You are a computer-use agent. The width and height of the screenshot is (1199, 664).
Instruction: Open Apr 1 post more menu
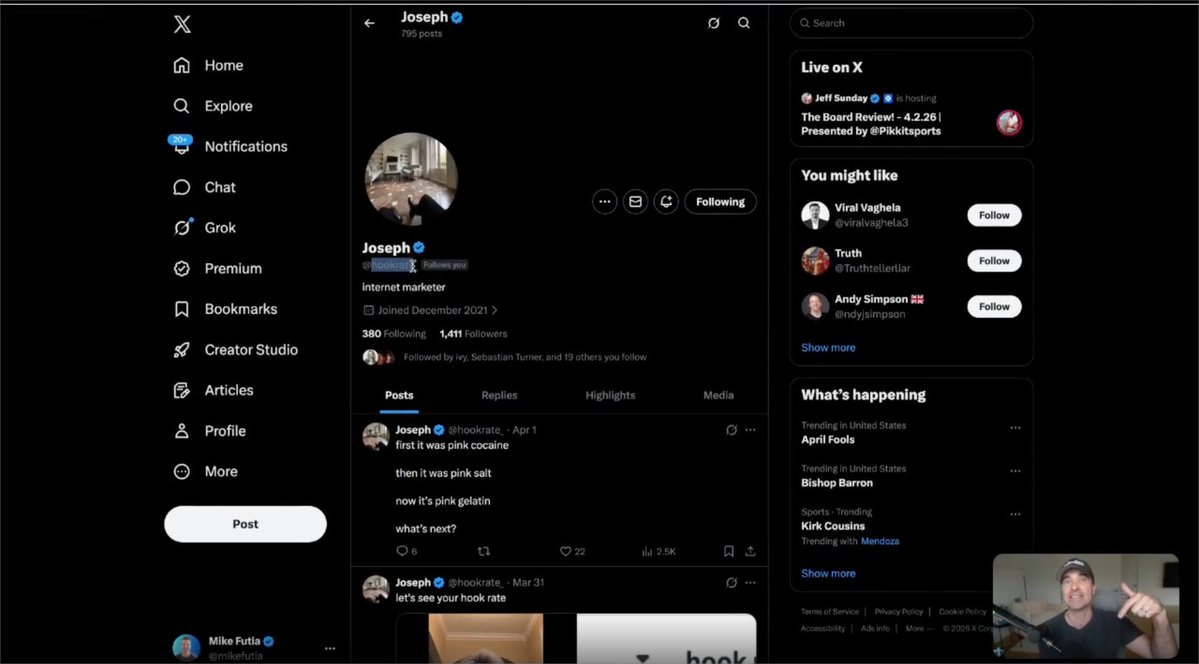coord(751,430)
